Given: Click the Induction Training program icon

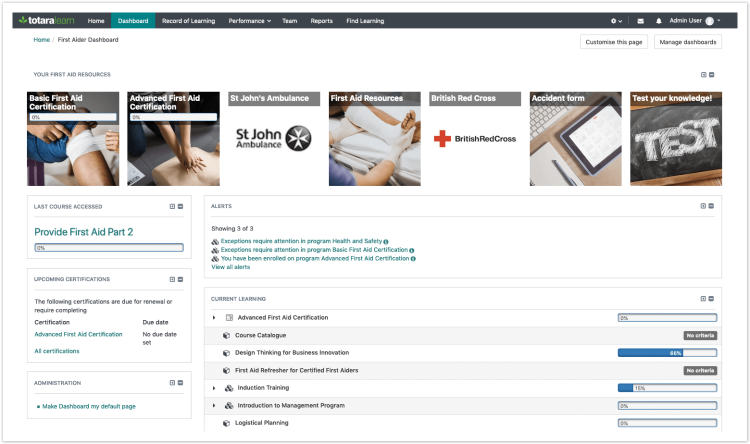Looking at the screenshot, I should point(229,388).
